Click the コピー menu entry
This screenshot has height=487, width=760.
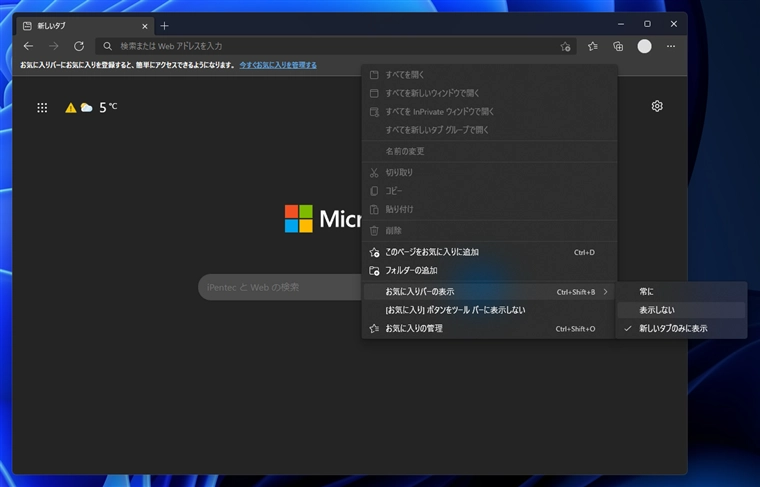pos(489,191)
